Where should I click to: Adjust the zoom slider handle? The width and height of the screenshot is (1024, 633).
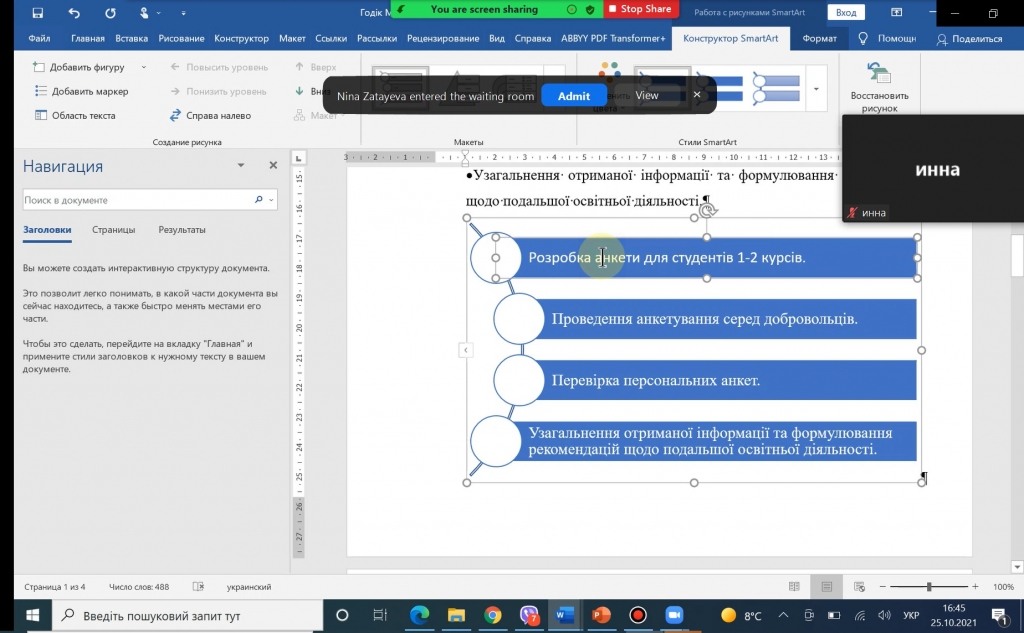[x=929, y=587]
